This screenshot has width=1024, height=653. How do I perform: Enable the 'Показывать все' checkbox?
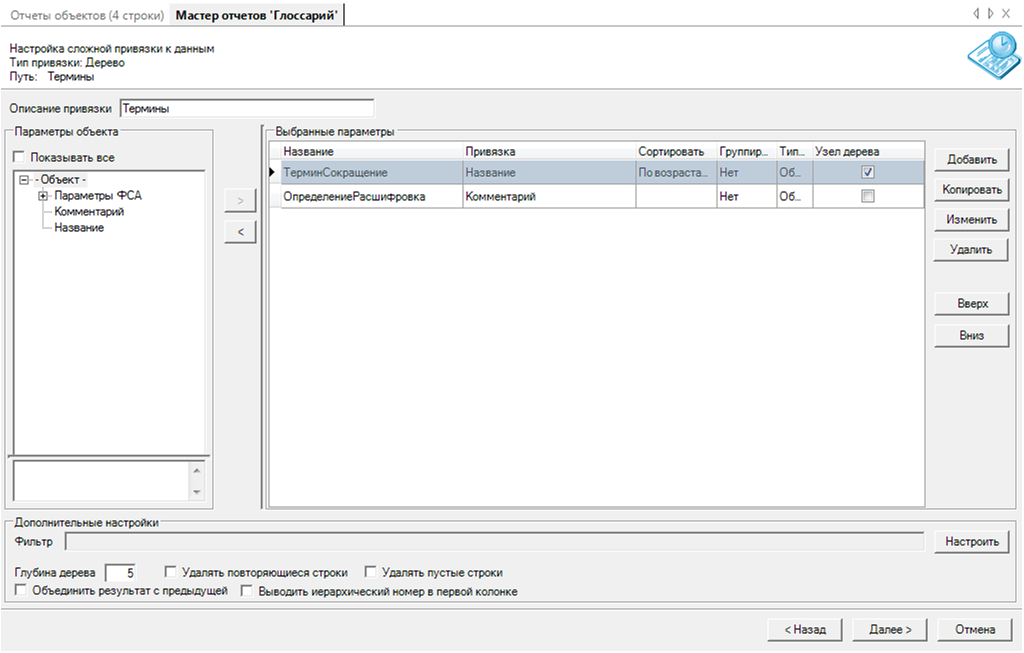pos(19,157)
